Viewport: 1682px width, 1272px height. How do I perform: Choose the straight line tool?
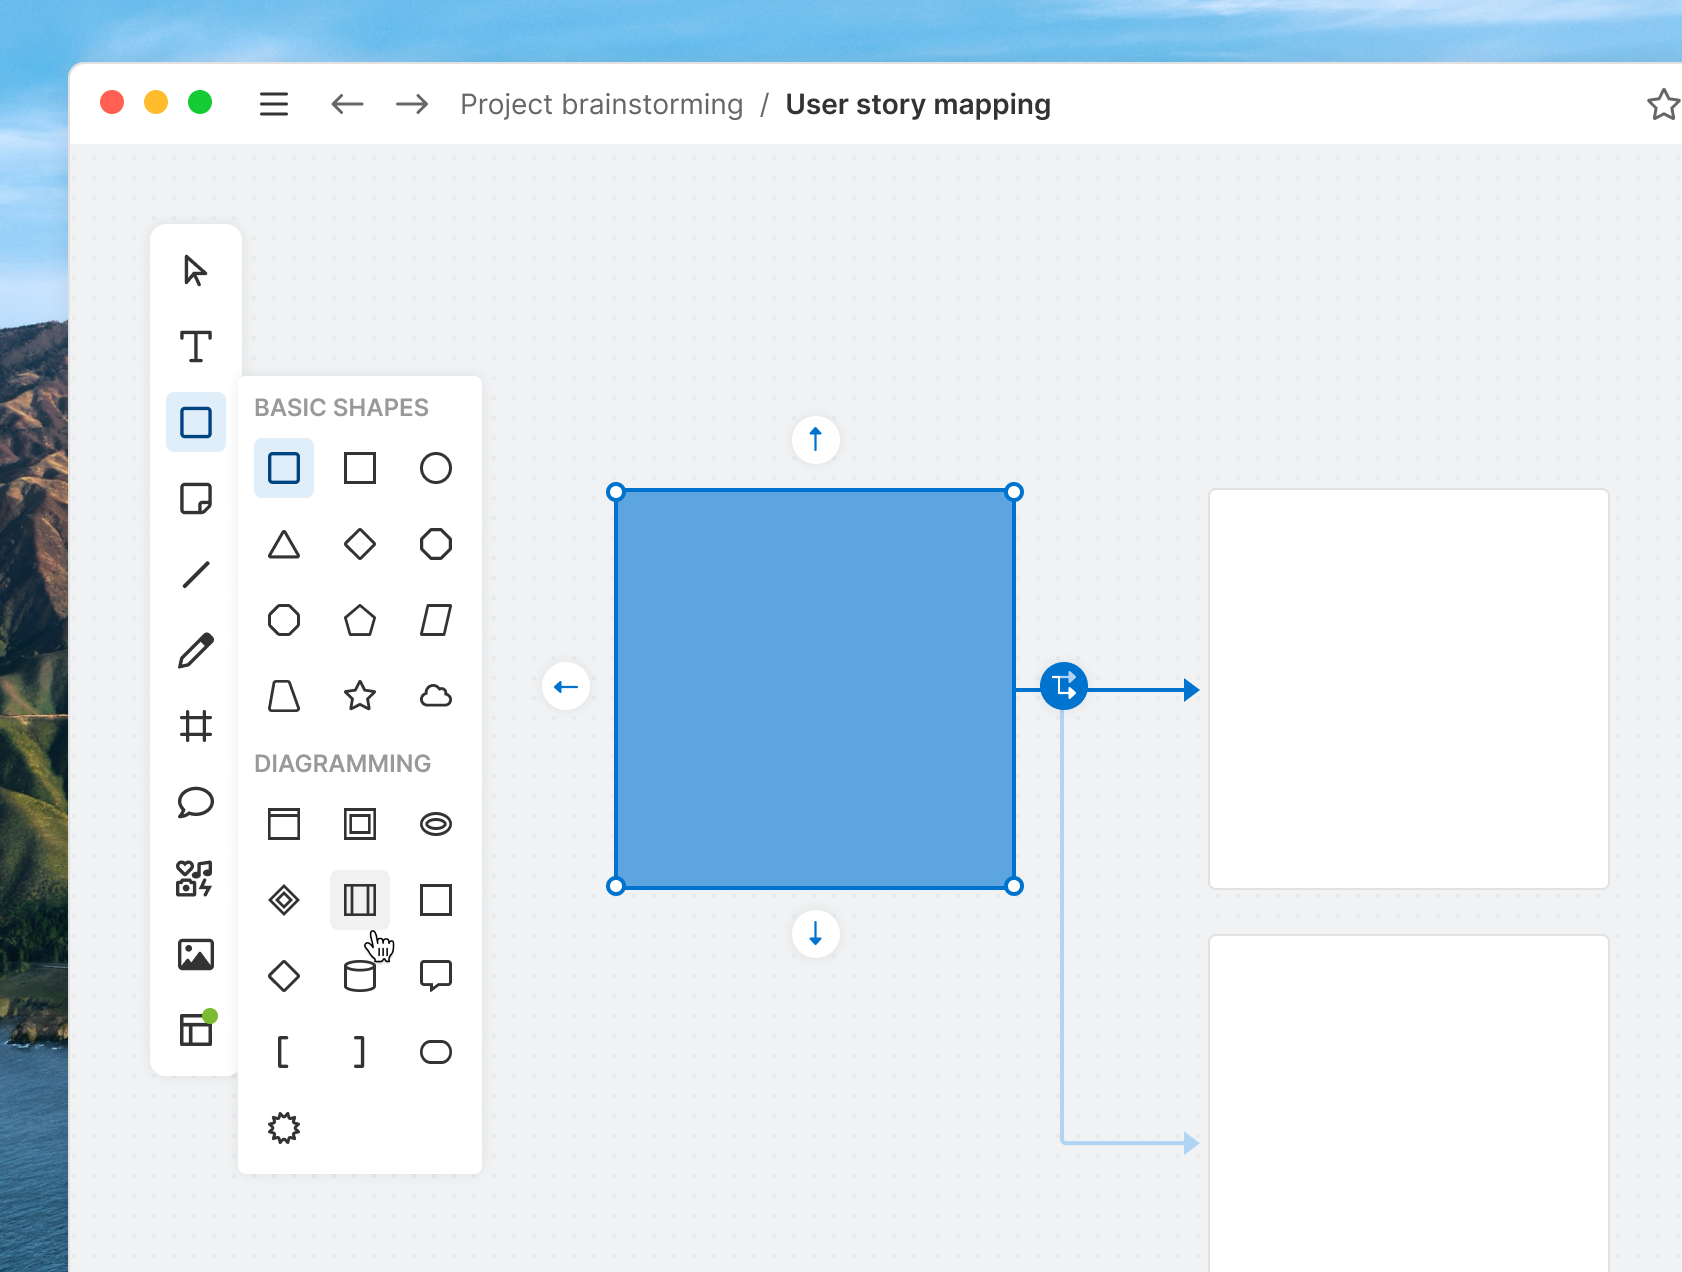pyautogui.click(x=195, y=574)
